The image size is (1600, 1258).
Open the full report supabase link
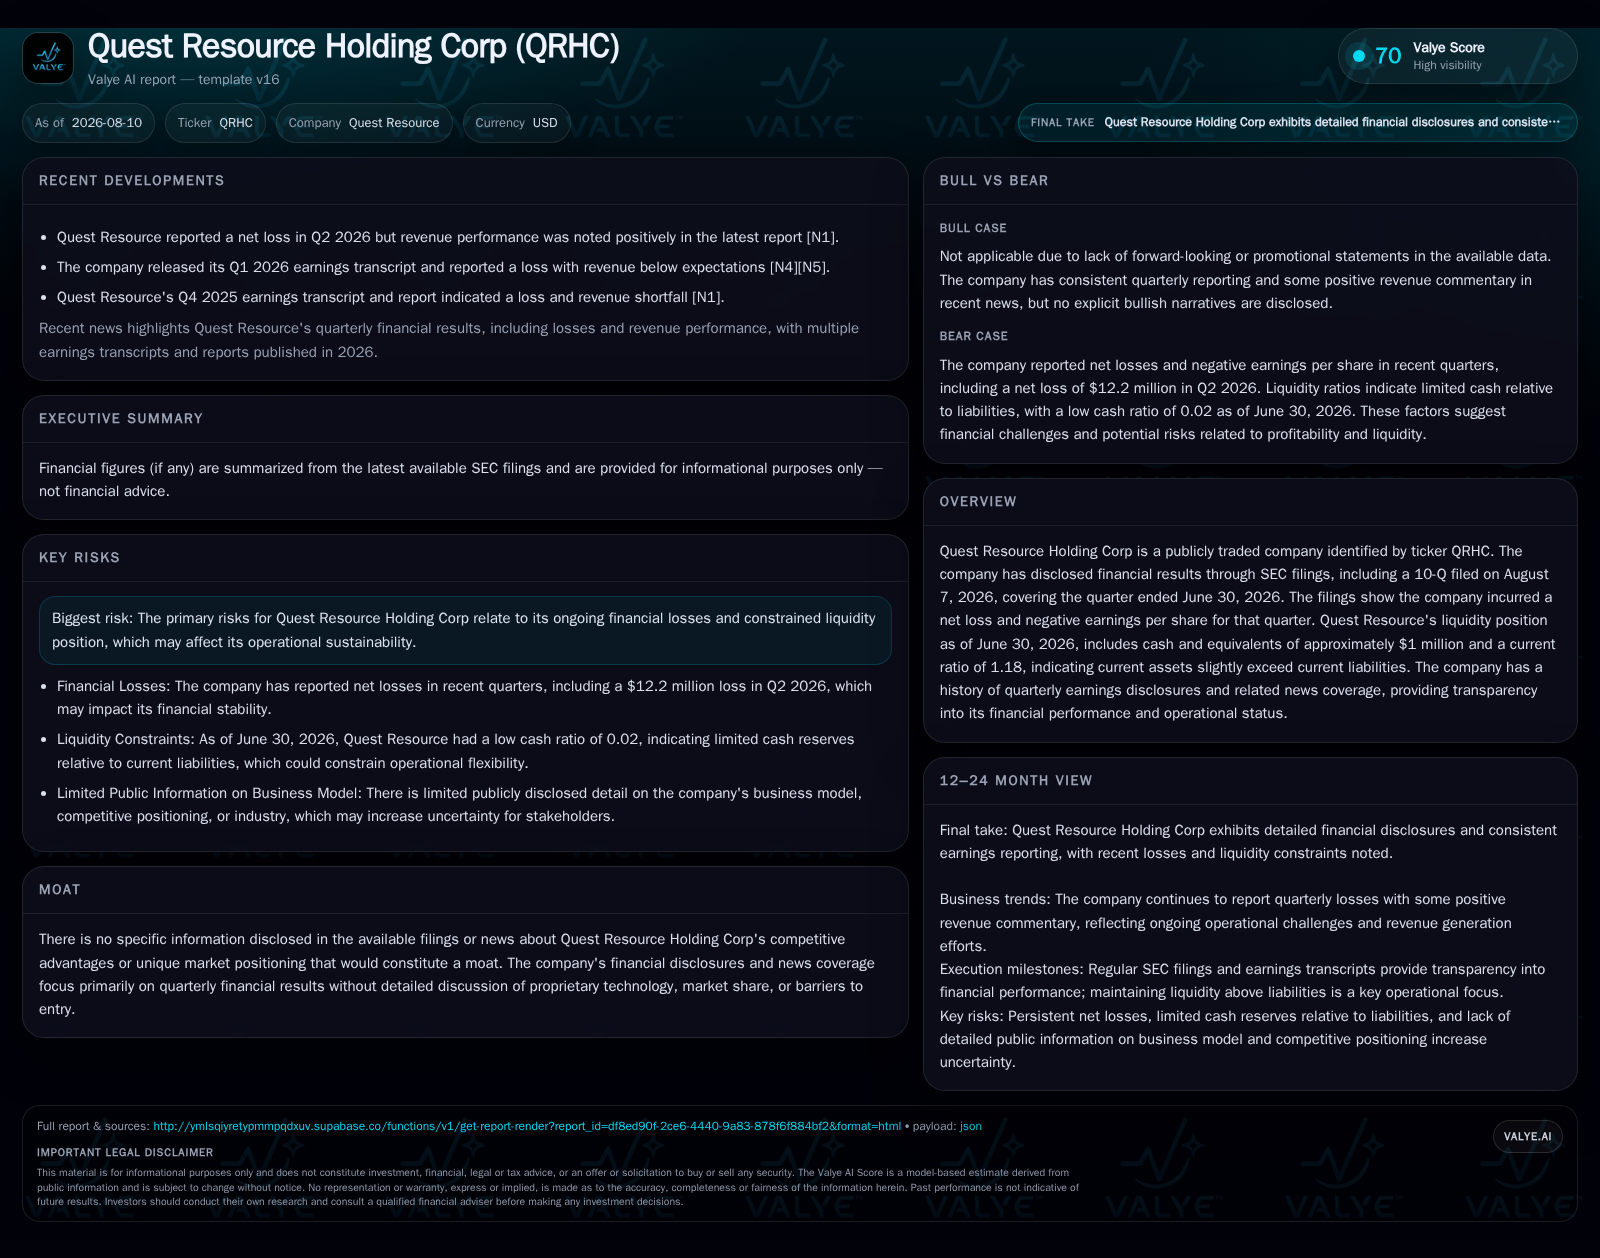tap(526, 1126)
